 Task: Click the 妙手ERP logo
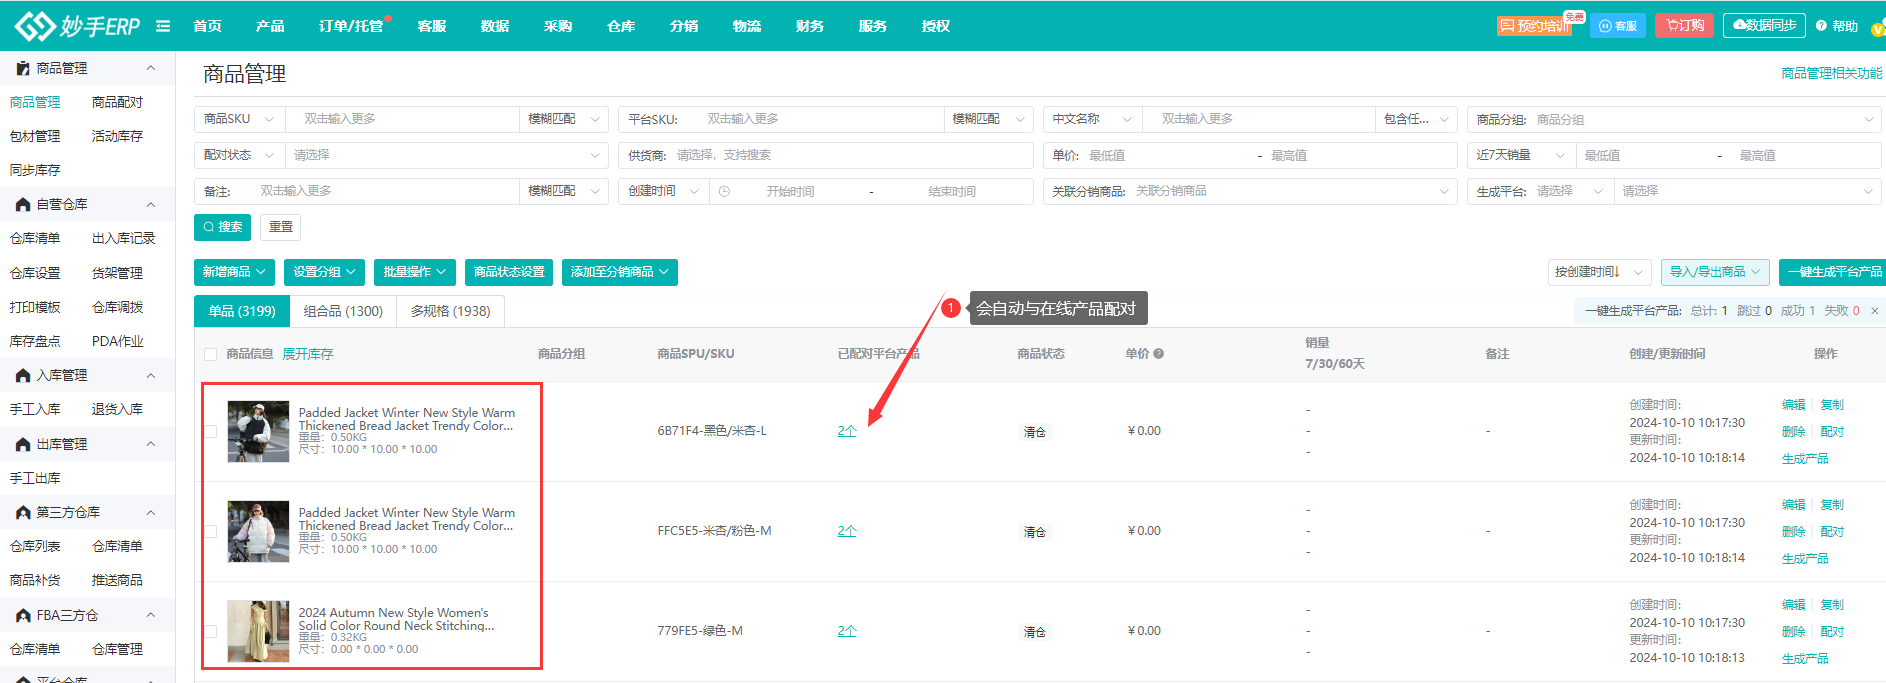point(77,26)
